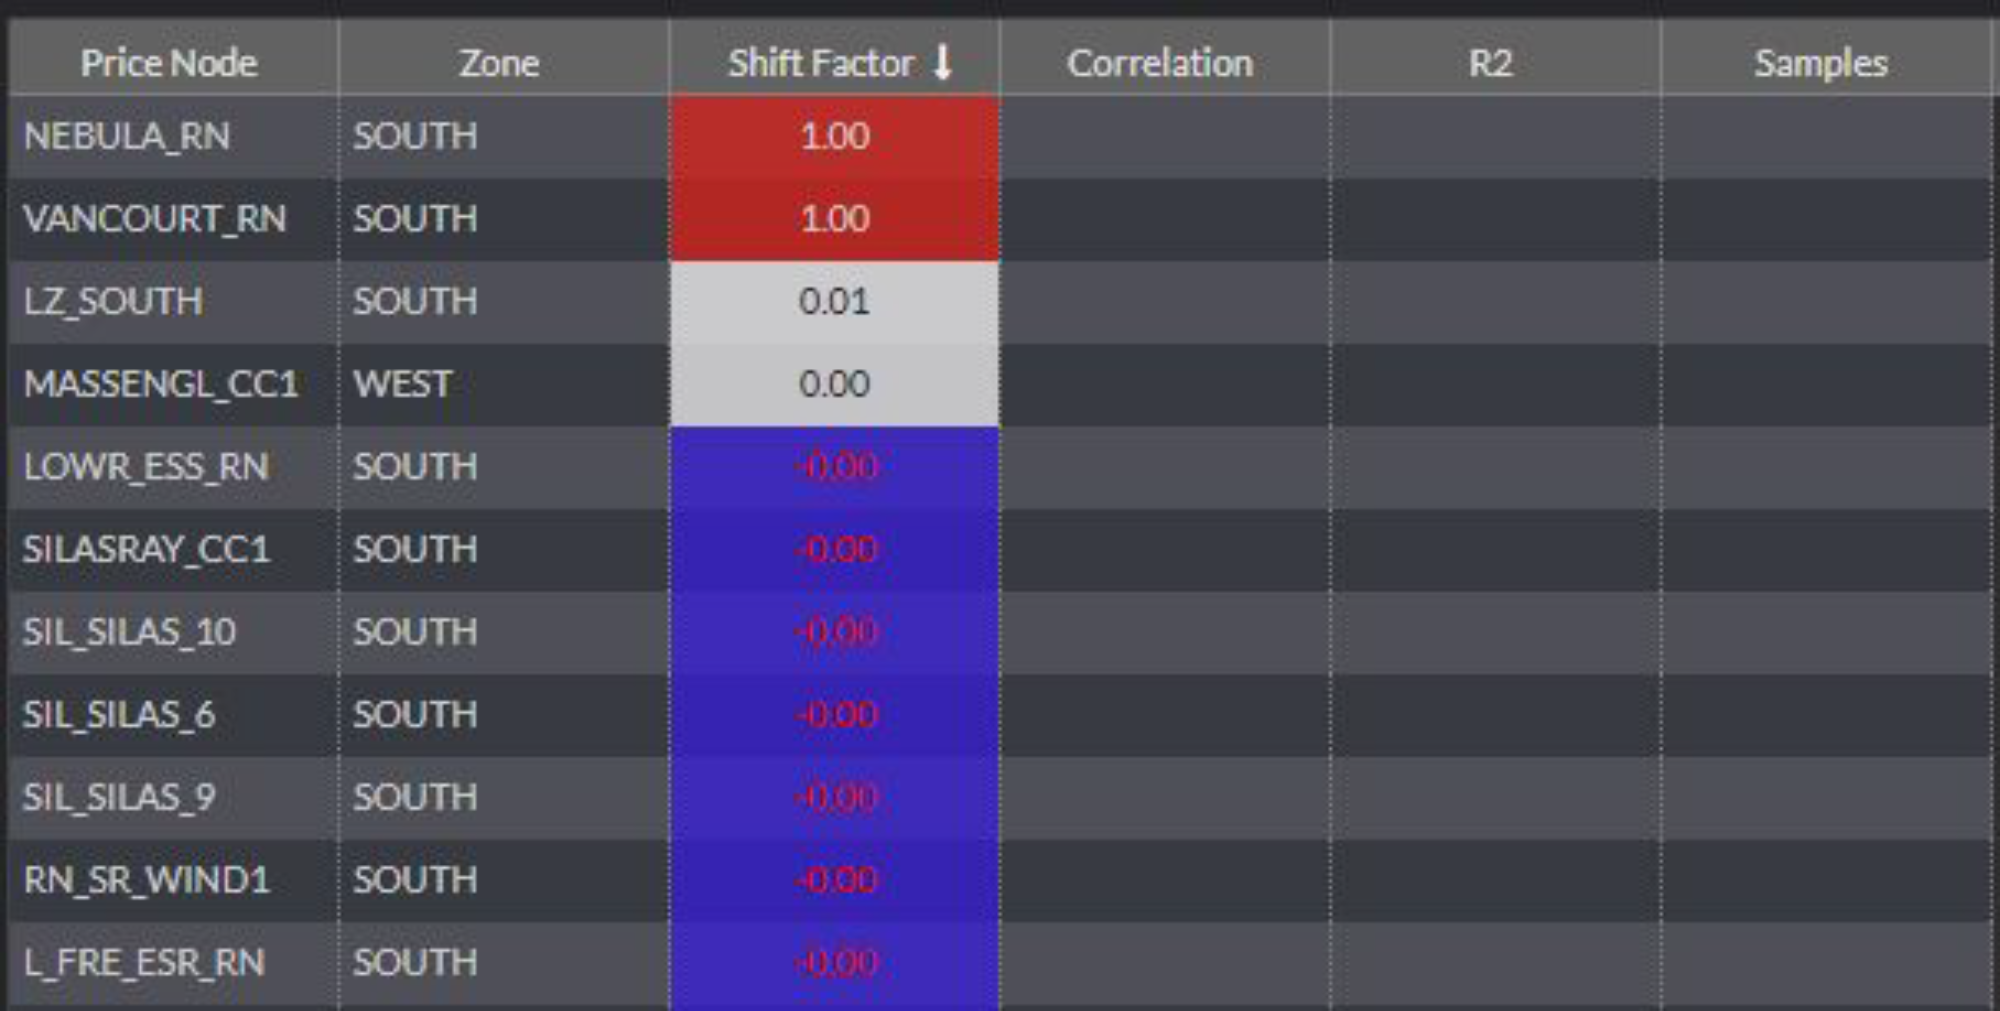Viewport: 2000px width, 1011px height.
Task: Click the Shift Factor sort arrow icon
Action: [x=940, y=63]
